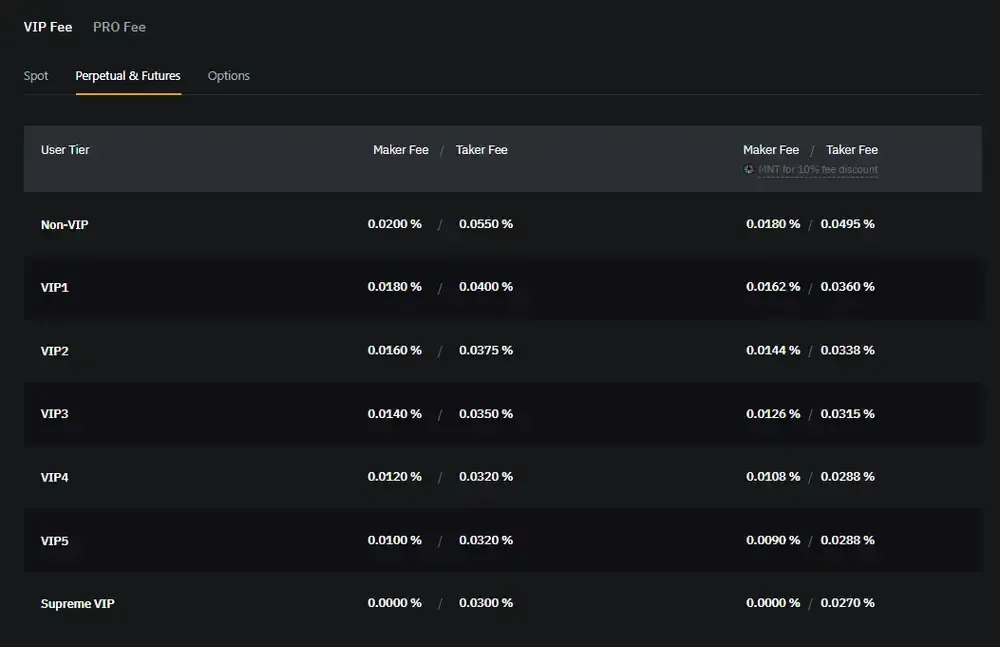1000x647 pixels.
Task: Select the VIP2 tier row label
Action: tap(55, 351)
